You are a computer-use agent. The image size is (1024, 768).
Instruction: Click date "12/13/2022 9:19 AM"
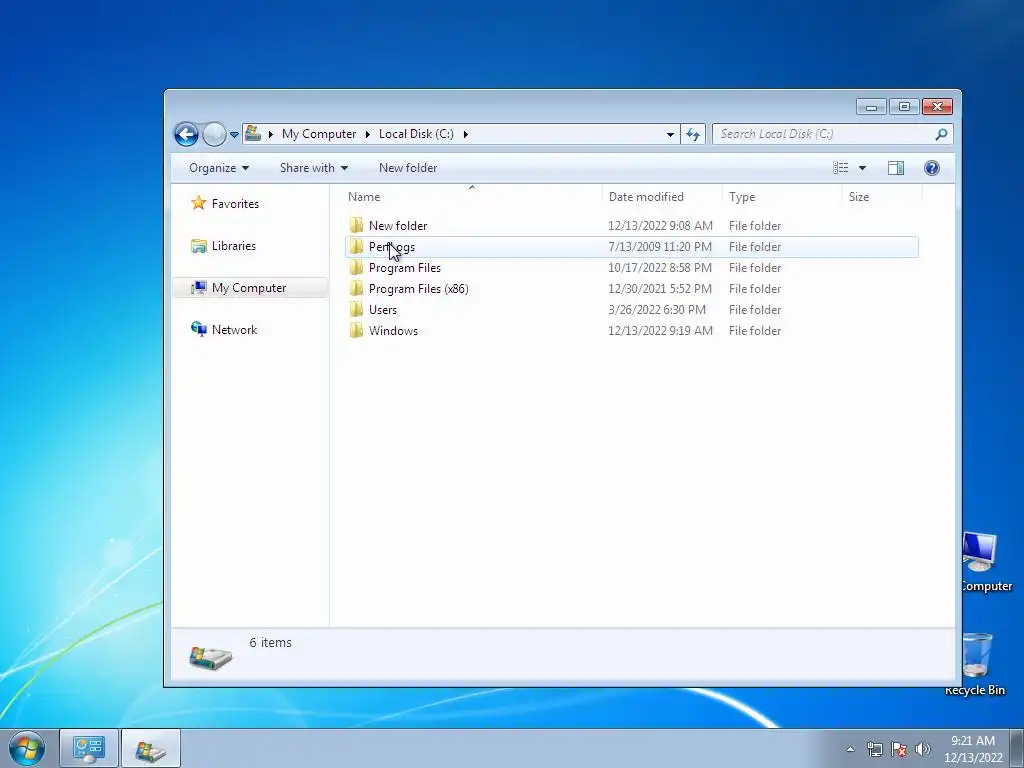pyautogui.click(x=660, y=330)
